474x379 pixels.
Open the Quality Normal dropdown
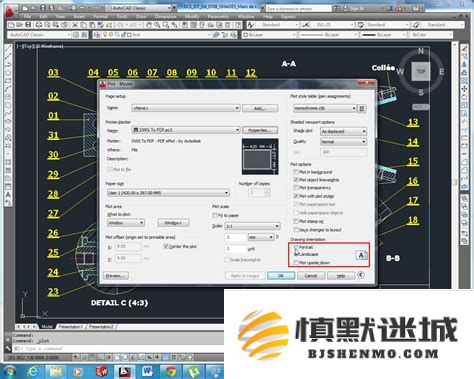click(343, 142)
